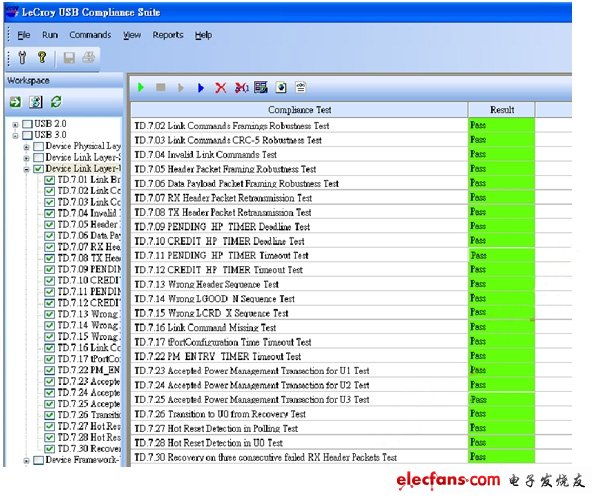Click the red X delete icon
Viewport: 600px width, 500px height.
click(x=221, y=88)
